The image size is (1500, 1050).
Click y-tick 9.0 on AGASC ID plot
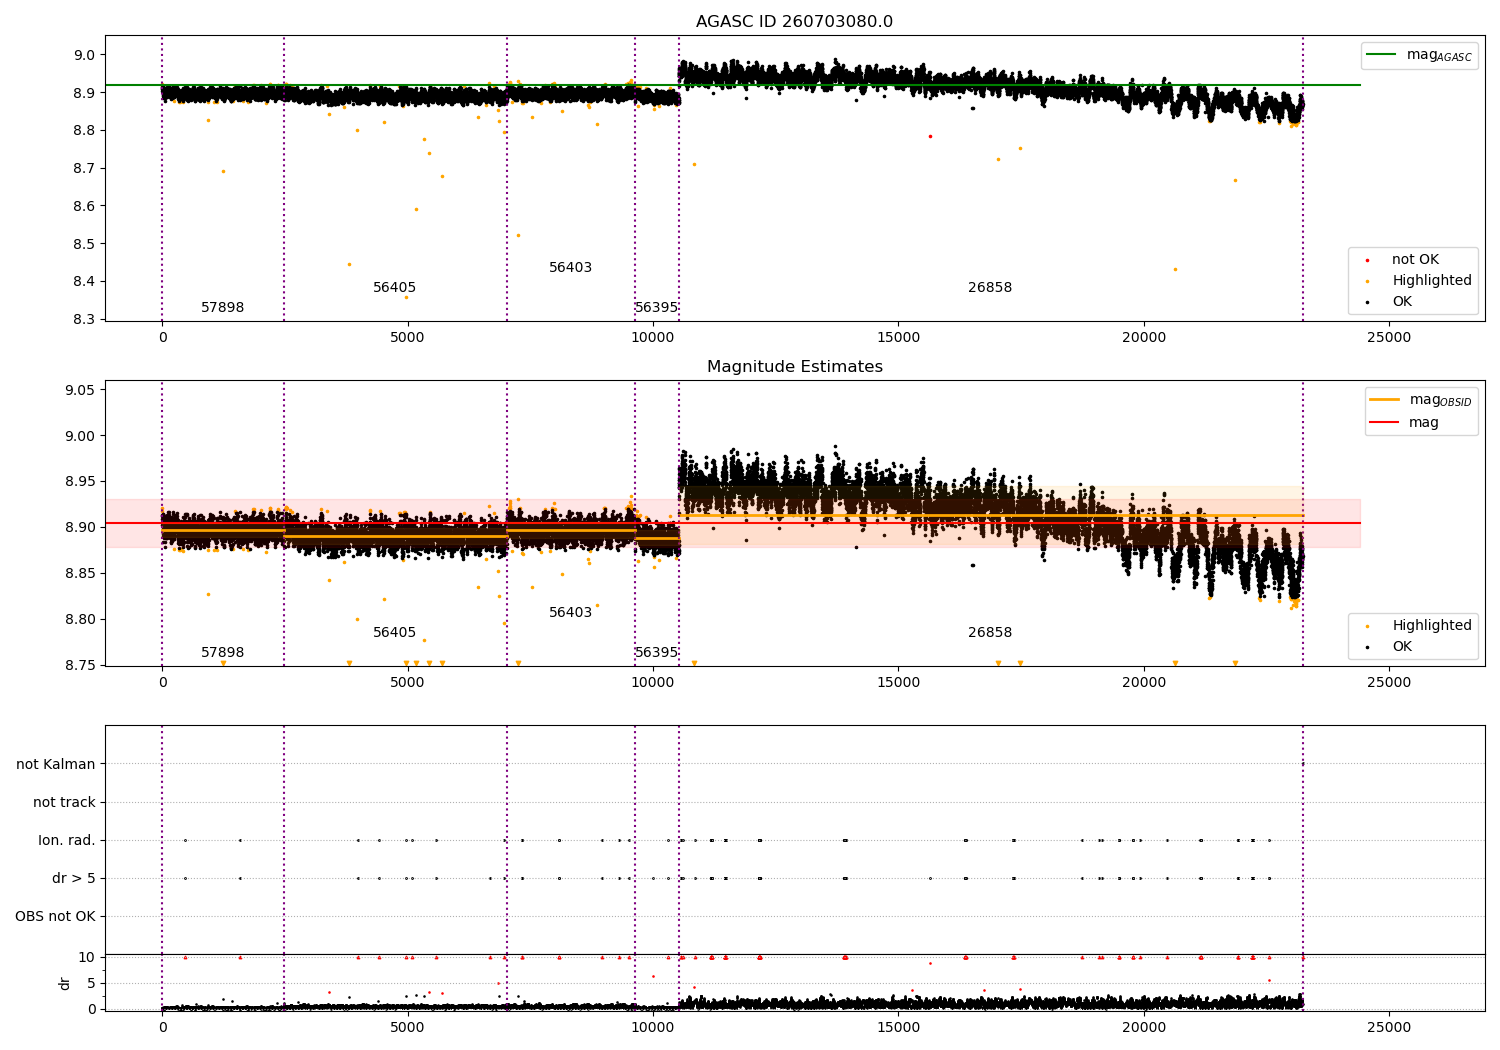tap(87, 56)
